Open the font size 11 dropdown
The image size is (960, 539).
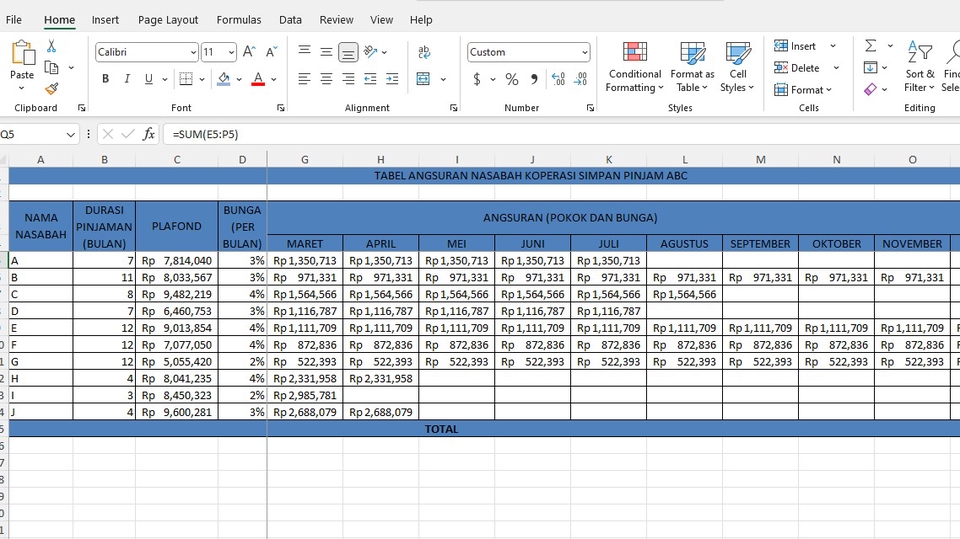pyautogui.click(x=231, y=52)
